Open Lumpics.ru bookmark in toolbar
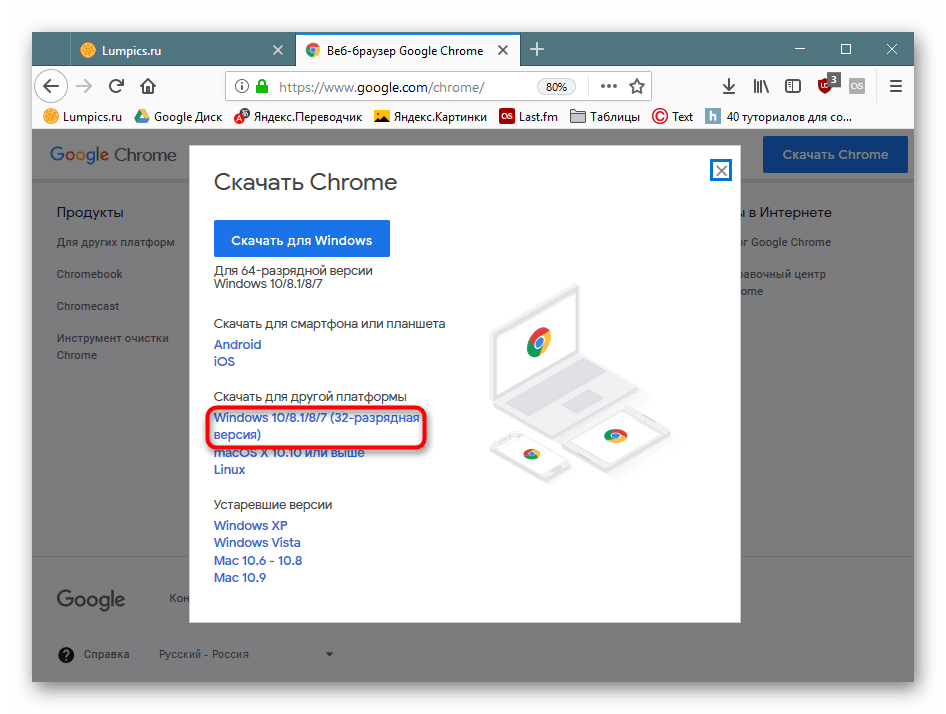This screenshot has width=946, height=714. (83, 116)
